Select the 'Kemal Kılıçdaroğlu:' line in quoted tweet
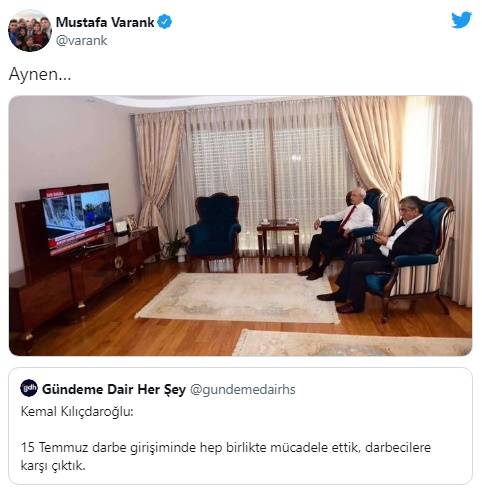 [x=77, y=412]
